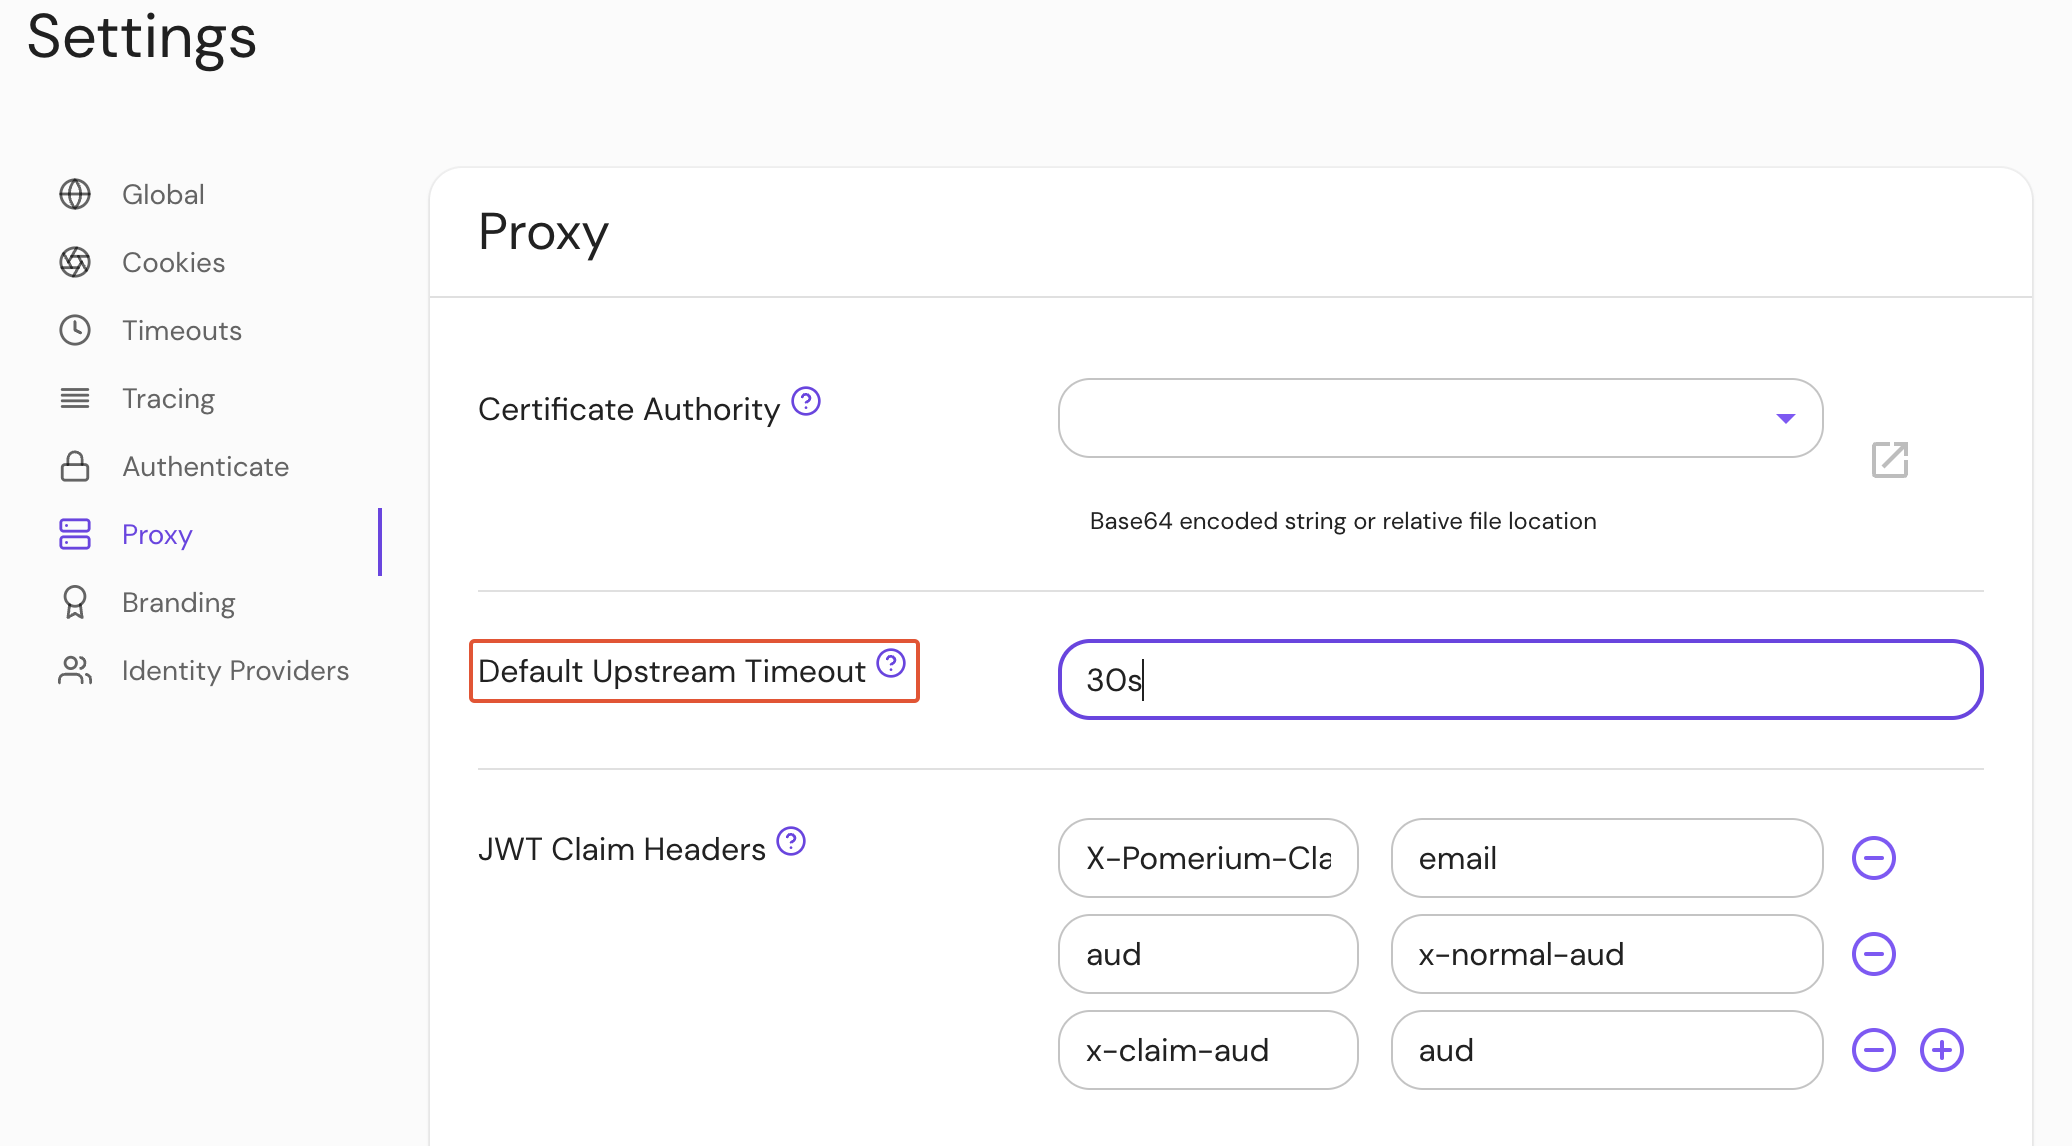The image size is (2072, 1146).
Task: Click the Identity Providers people icon
Action: [75, 670]
